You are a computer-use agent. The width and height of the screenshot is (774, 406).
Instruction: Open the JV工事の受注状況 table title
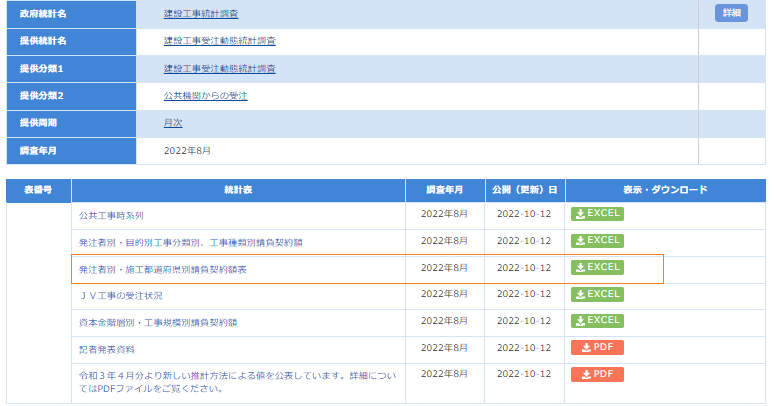tap(120, 296)
